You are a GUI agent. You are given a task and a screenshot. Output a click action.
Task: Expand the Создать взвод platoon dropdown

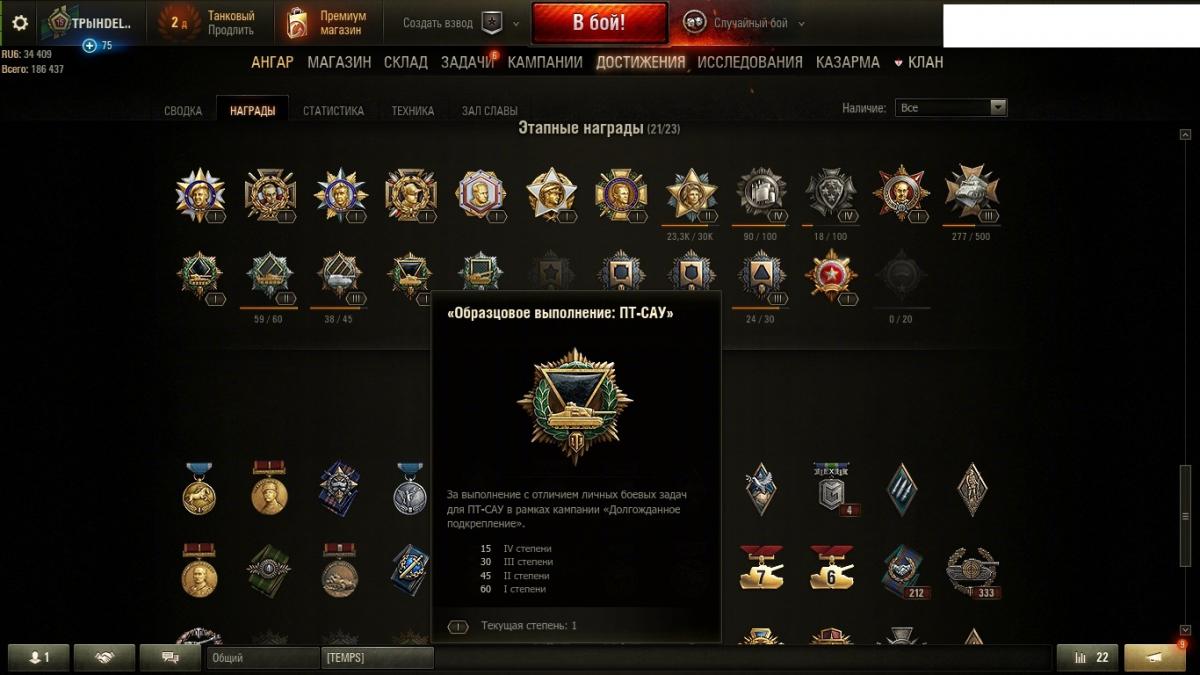(x=461, y=23)
